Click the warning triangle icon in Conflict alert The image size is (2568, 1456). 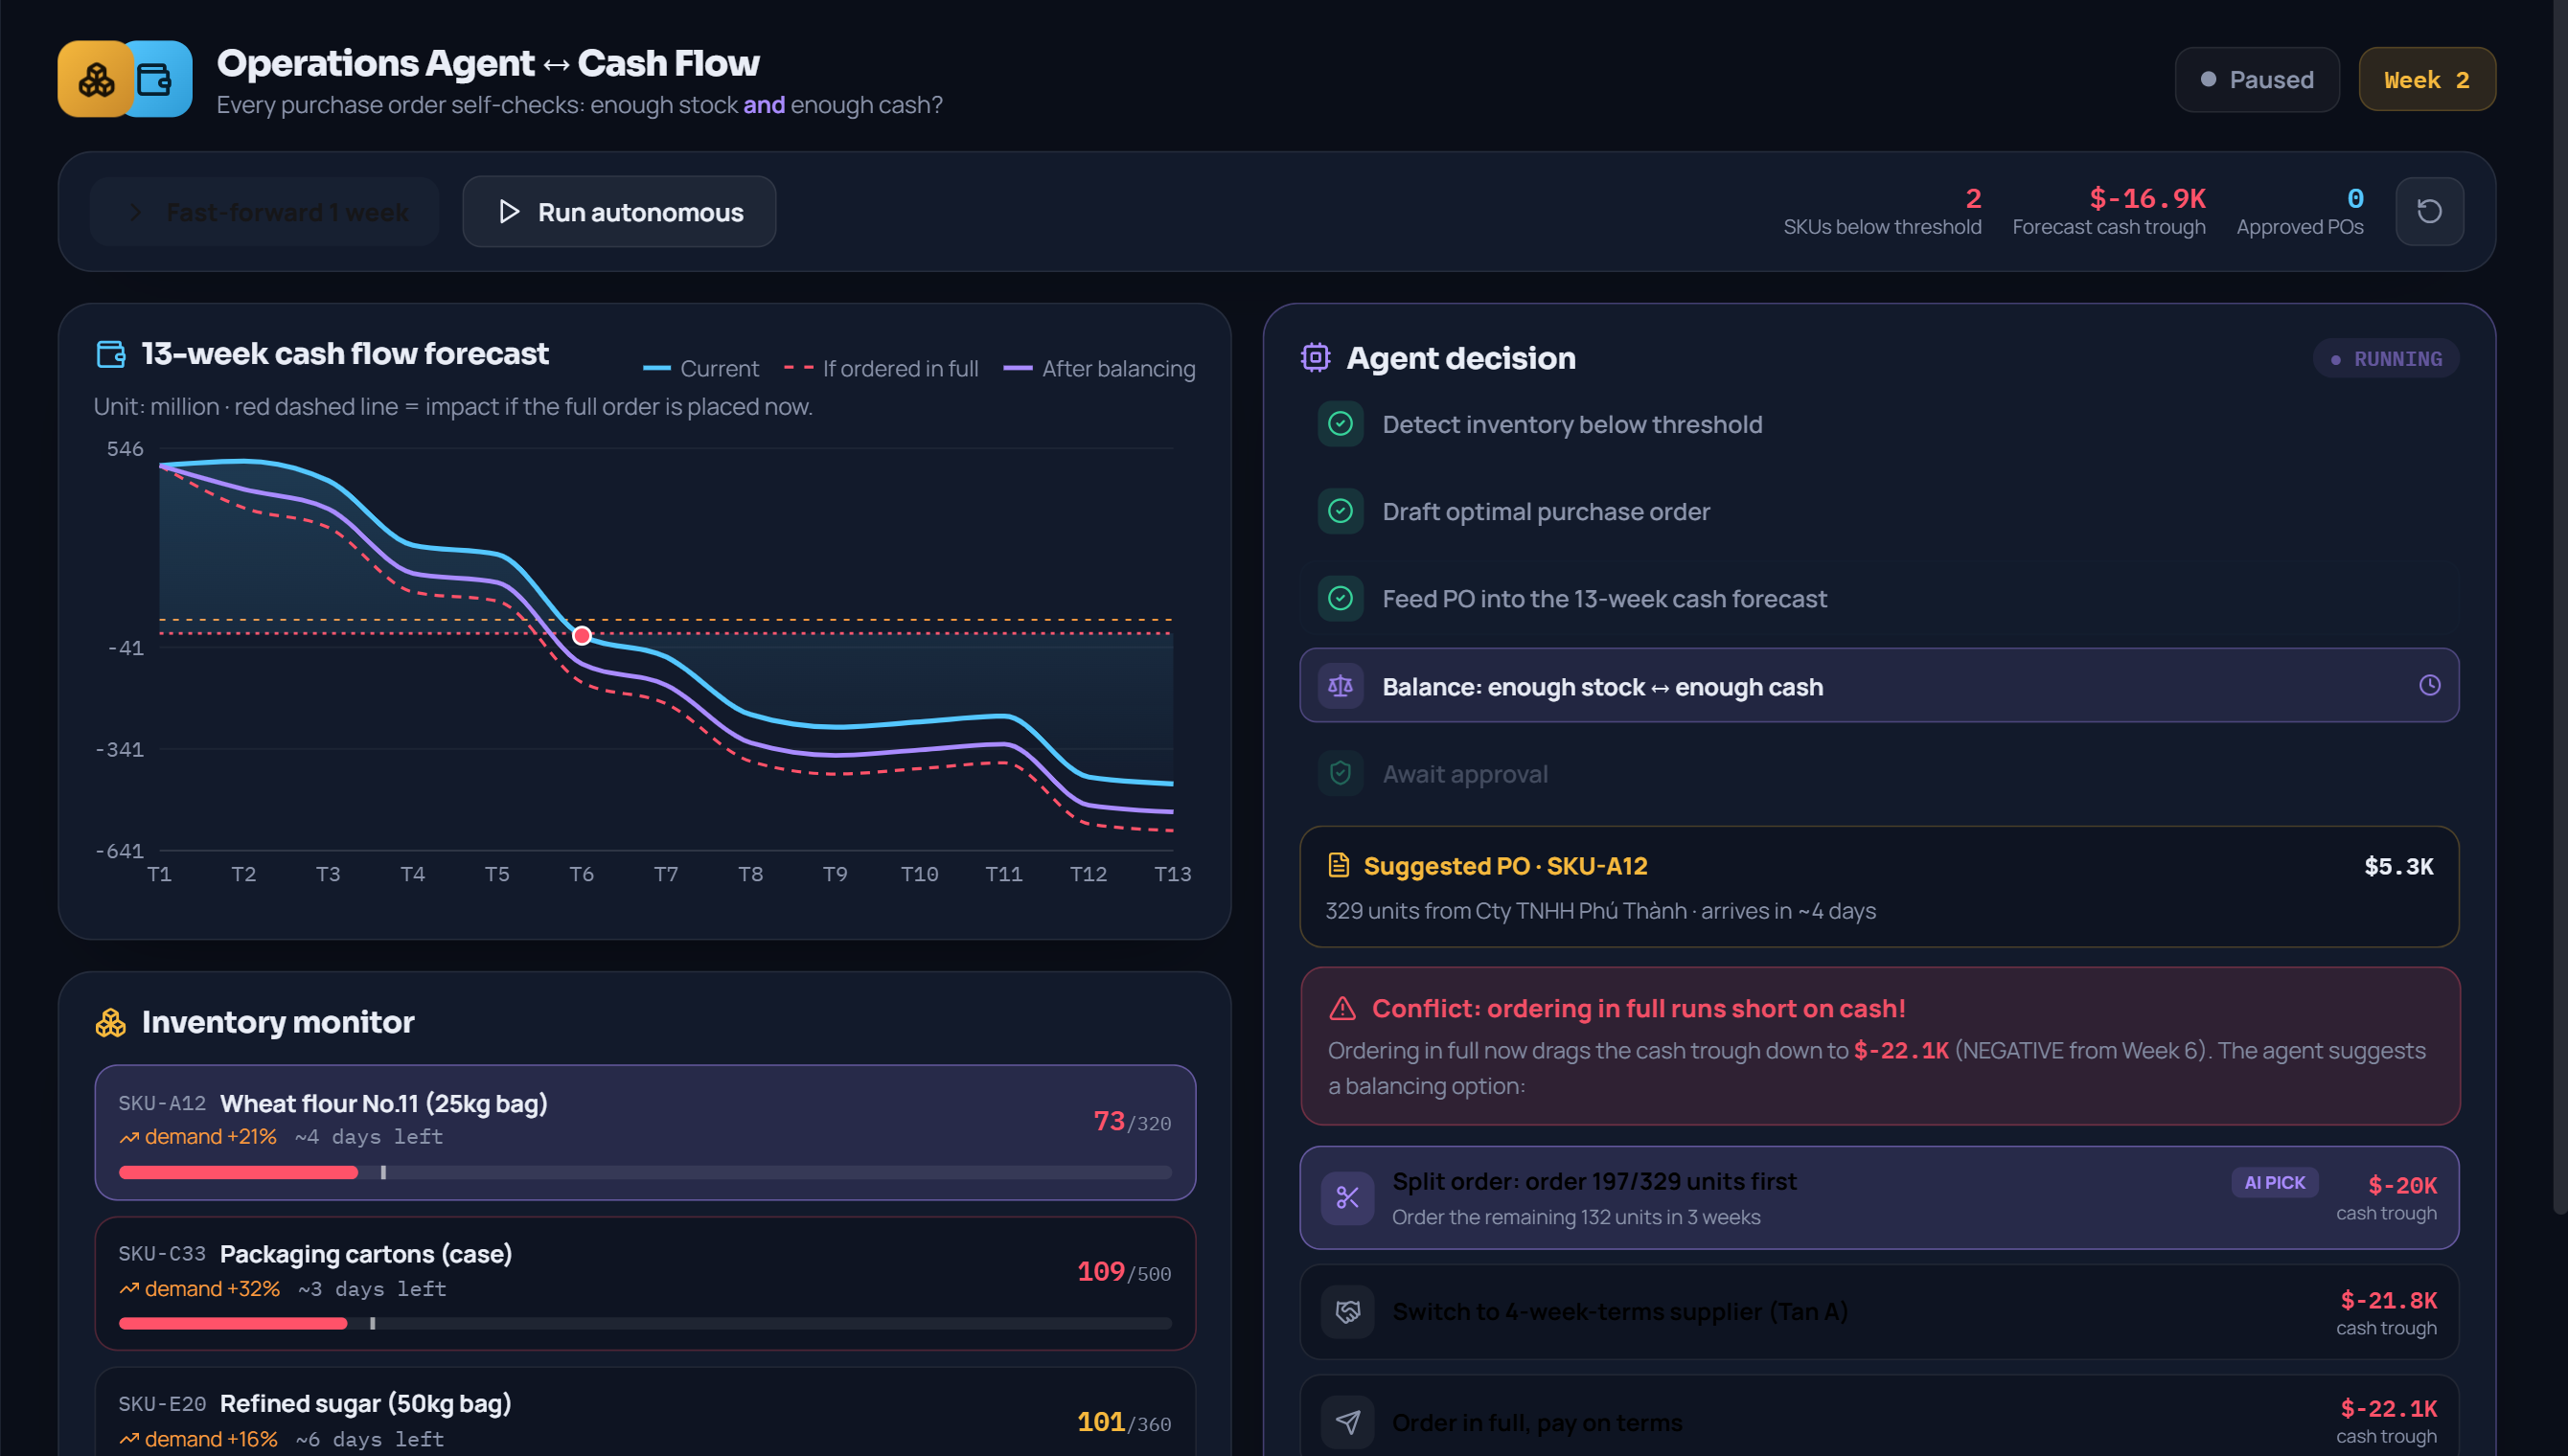coord(1342,1008)
